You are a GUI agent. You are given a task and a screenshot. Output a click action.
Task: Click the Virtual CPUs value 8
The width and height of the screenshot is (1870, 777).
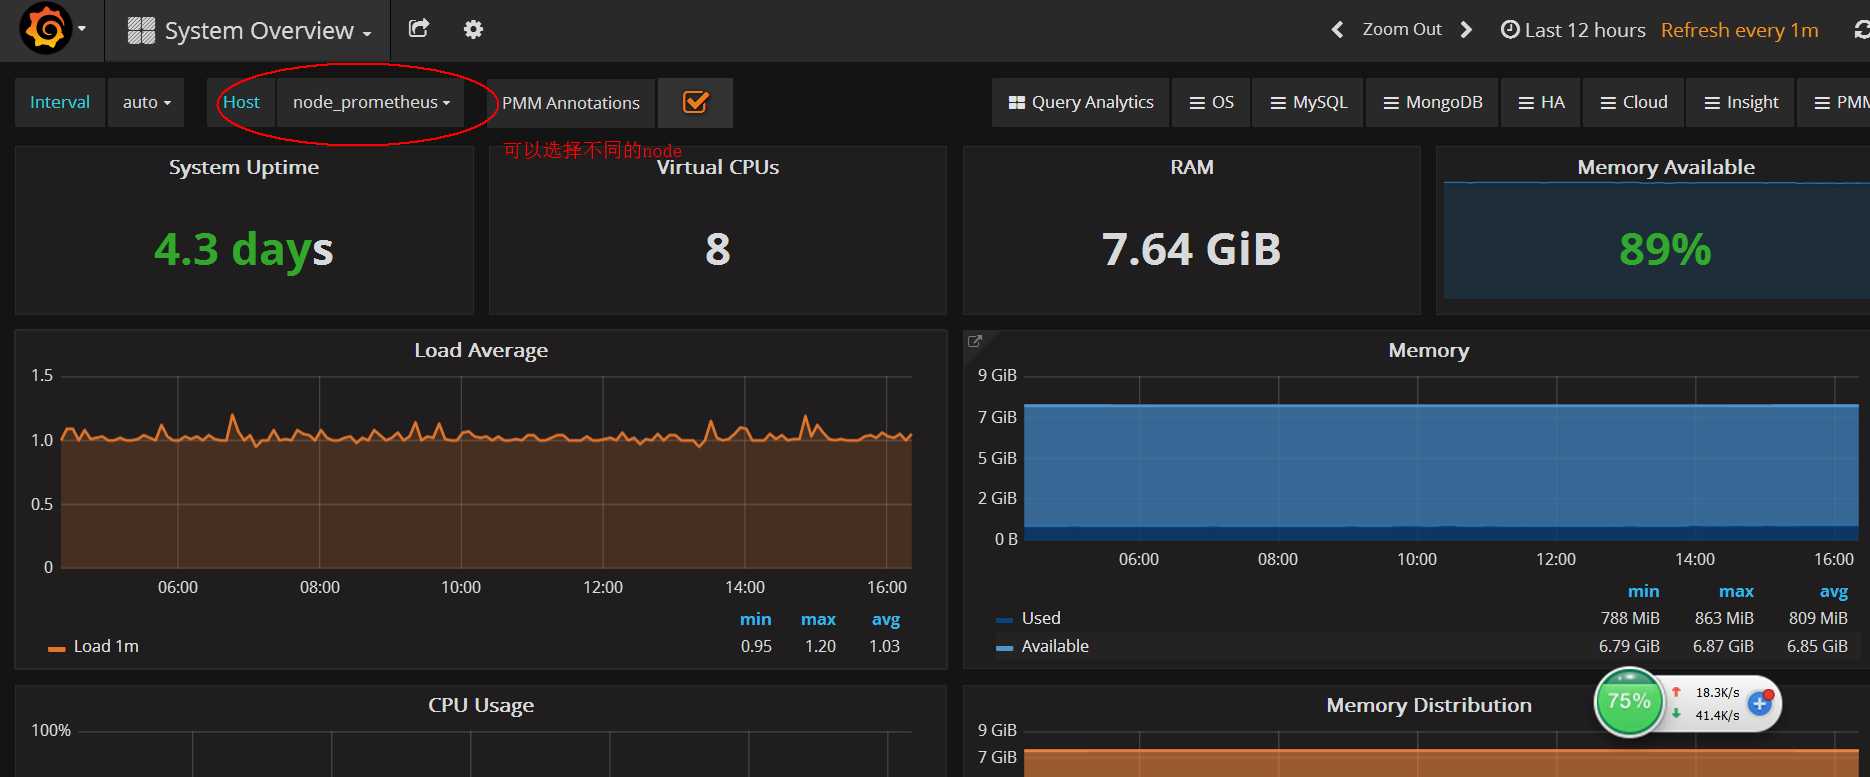point(718,249)
